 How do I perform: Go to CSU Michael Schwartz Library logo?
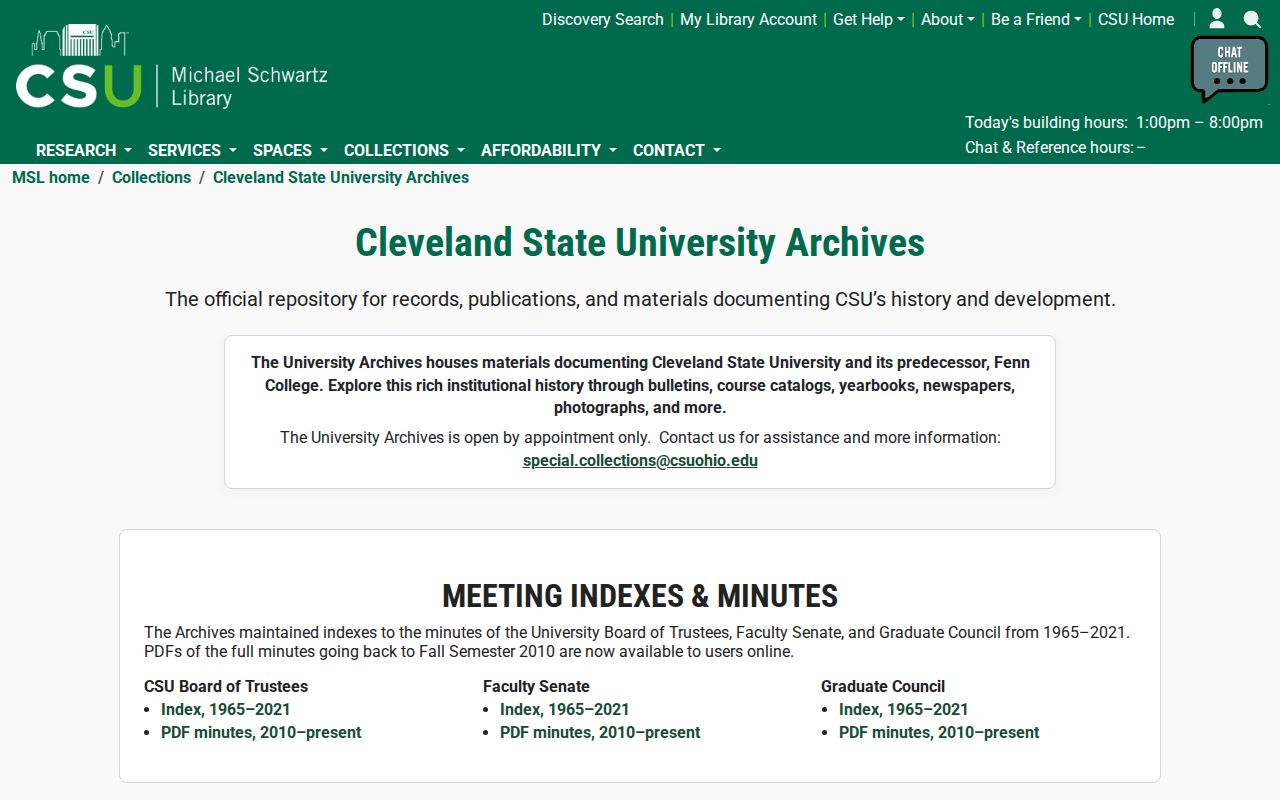(172, 68)
